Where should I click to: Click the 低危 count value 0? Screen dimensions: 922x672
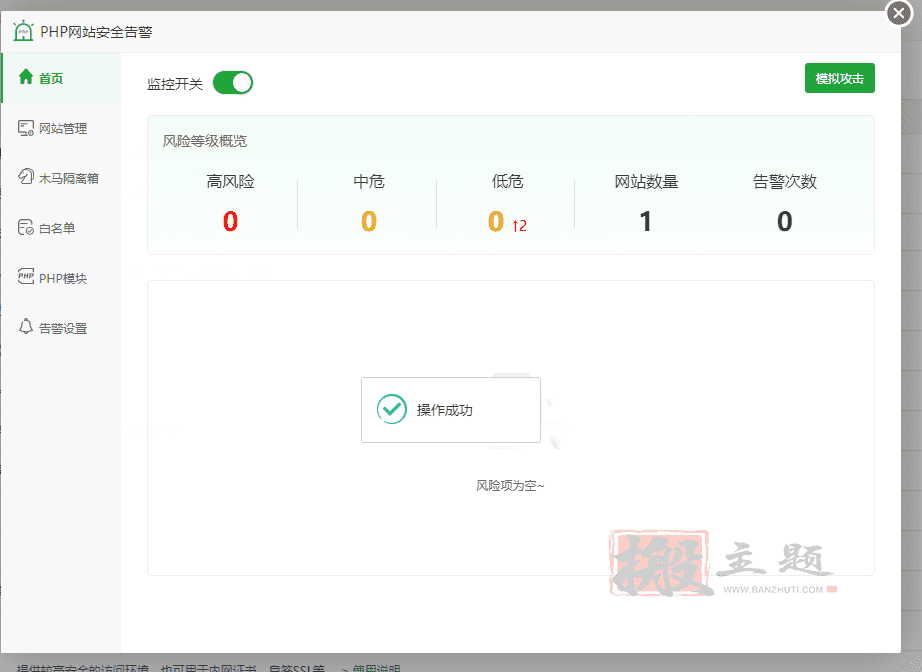496,222
